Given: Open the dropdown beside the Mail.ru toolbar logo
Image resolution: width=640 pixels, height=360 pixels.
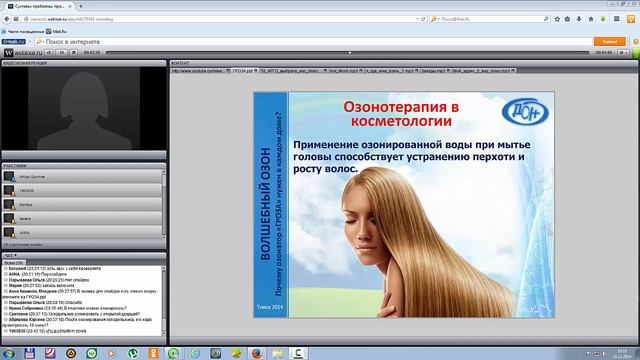Looking at the screenshot, I should click(x=29, y=42).
